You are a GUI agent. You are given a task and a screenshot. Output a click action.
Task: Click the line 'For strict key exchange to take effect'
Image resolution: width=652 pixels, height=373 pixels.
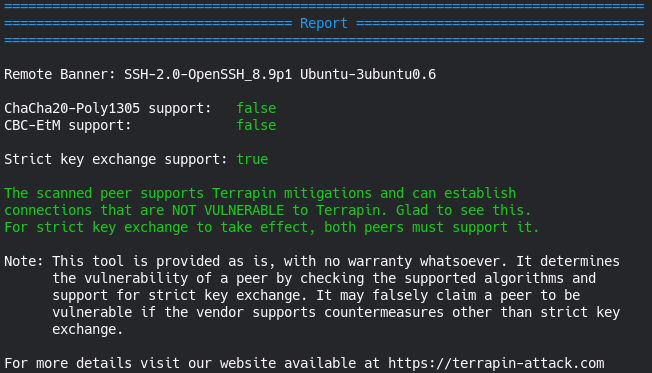pos(272,227)
